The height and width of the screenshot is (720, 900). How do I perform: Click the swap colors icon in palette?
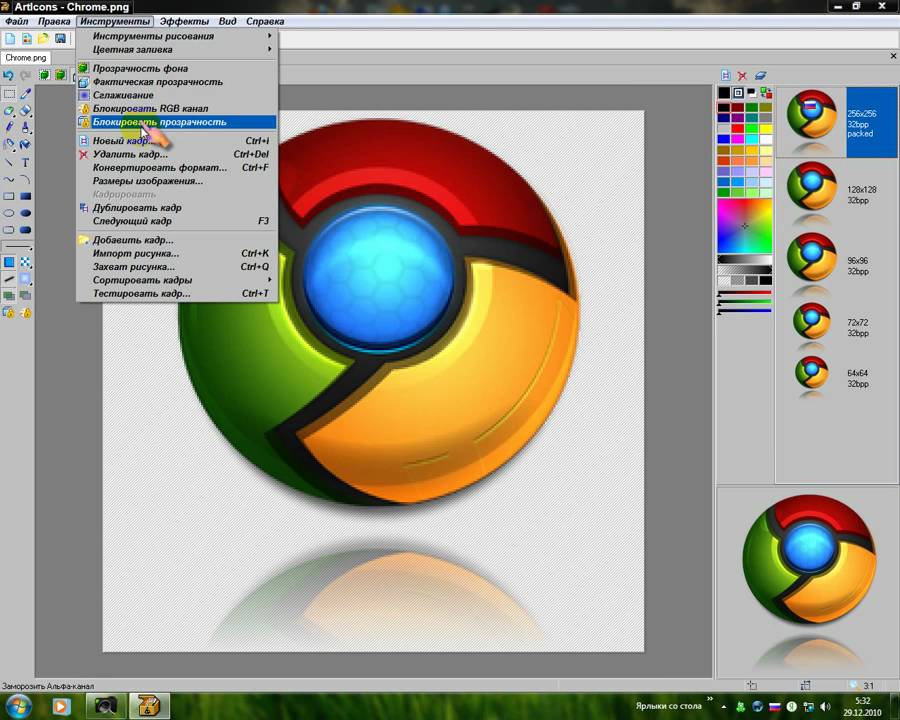pos(766,92)
